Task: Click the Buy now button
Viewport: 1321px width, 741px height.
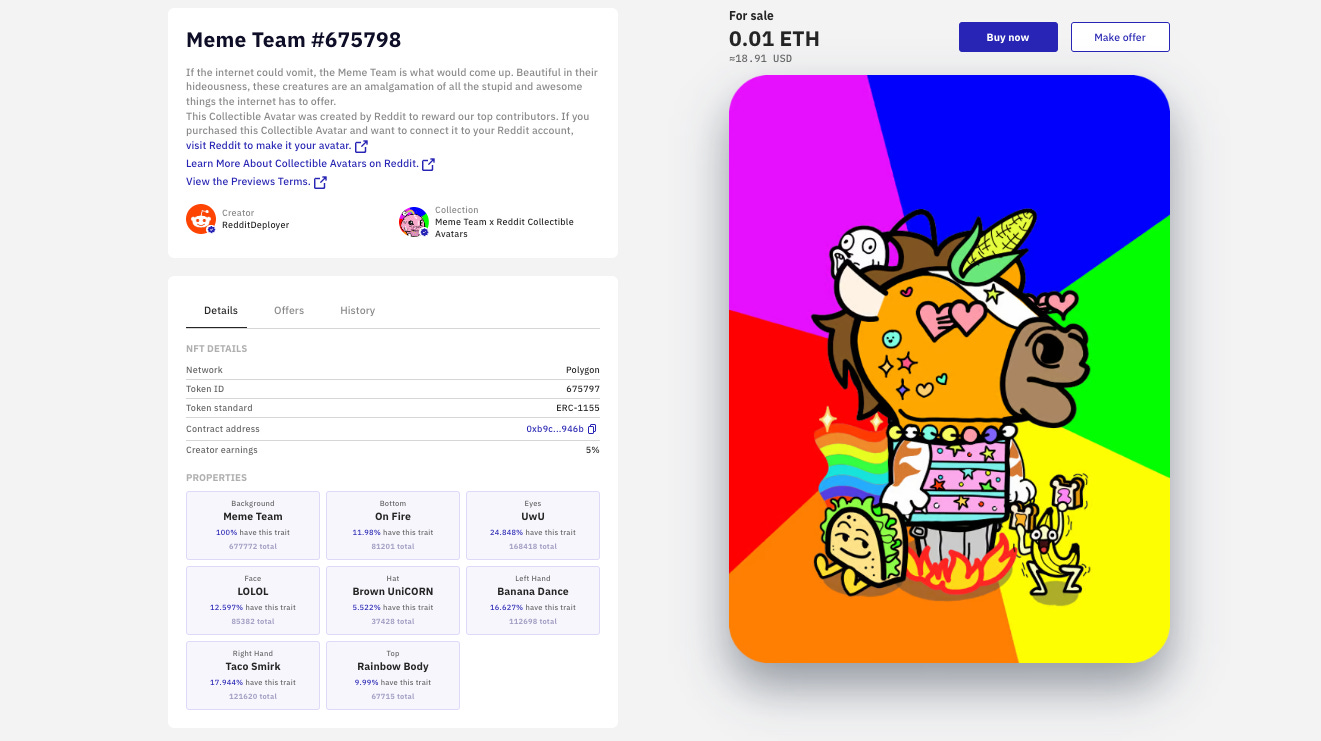Action: click(x=1008, y=37)
